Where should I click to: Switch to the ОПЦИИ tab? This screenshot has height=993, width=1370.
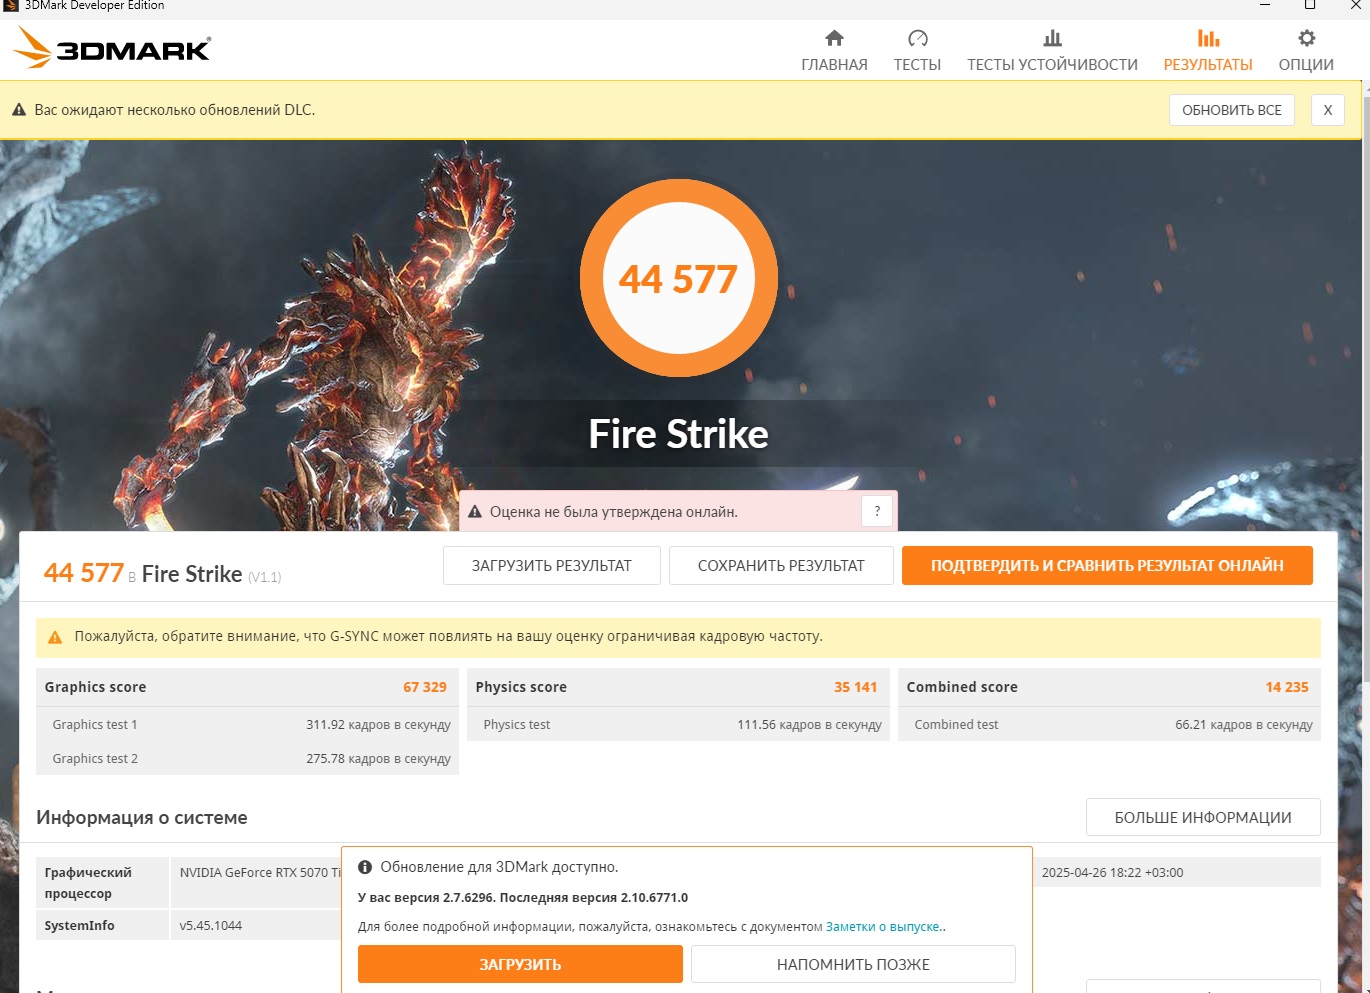1306,64
